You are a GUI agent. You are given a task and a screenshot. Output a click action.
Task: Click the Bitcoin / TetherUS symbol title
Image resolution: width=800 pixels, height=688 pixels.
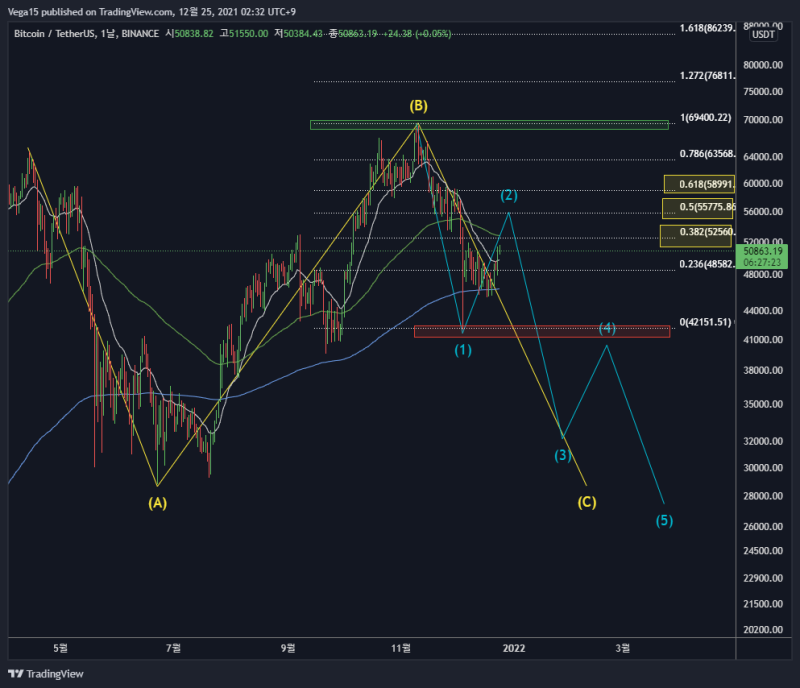[54, 34]
